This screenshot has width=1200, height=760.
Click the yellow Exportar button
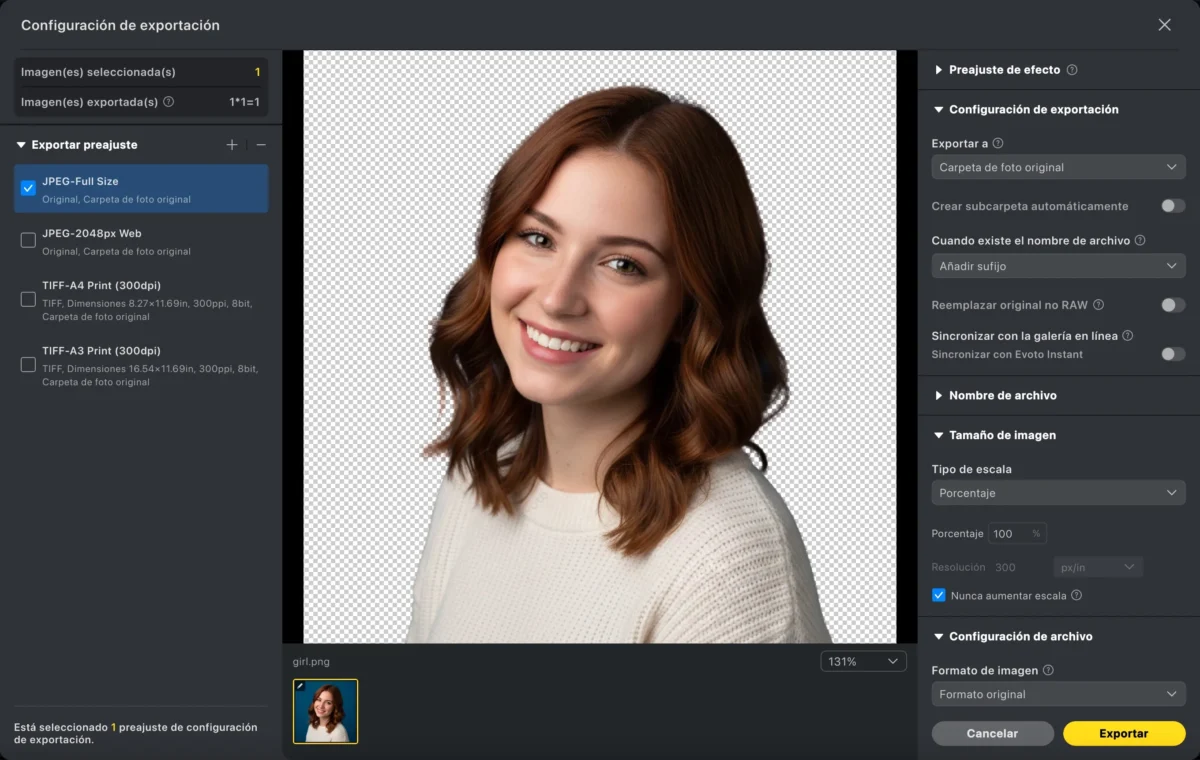click(1123, 733)
